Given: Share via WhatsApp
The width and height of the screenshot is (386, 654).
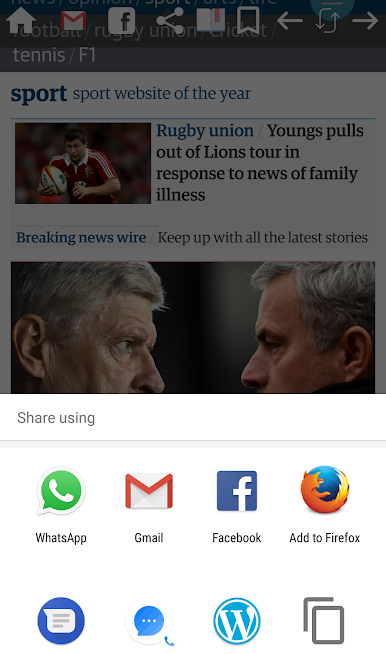Looking at the screenshot, I should point(61,505).
